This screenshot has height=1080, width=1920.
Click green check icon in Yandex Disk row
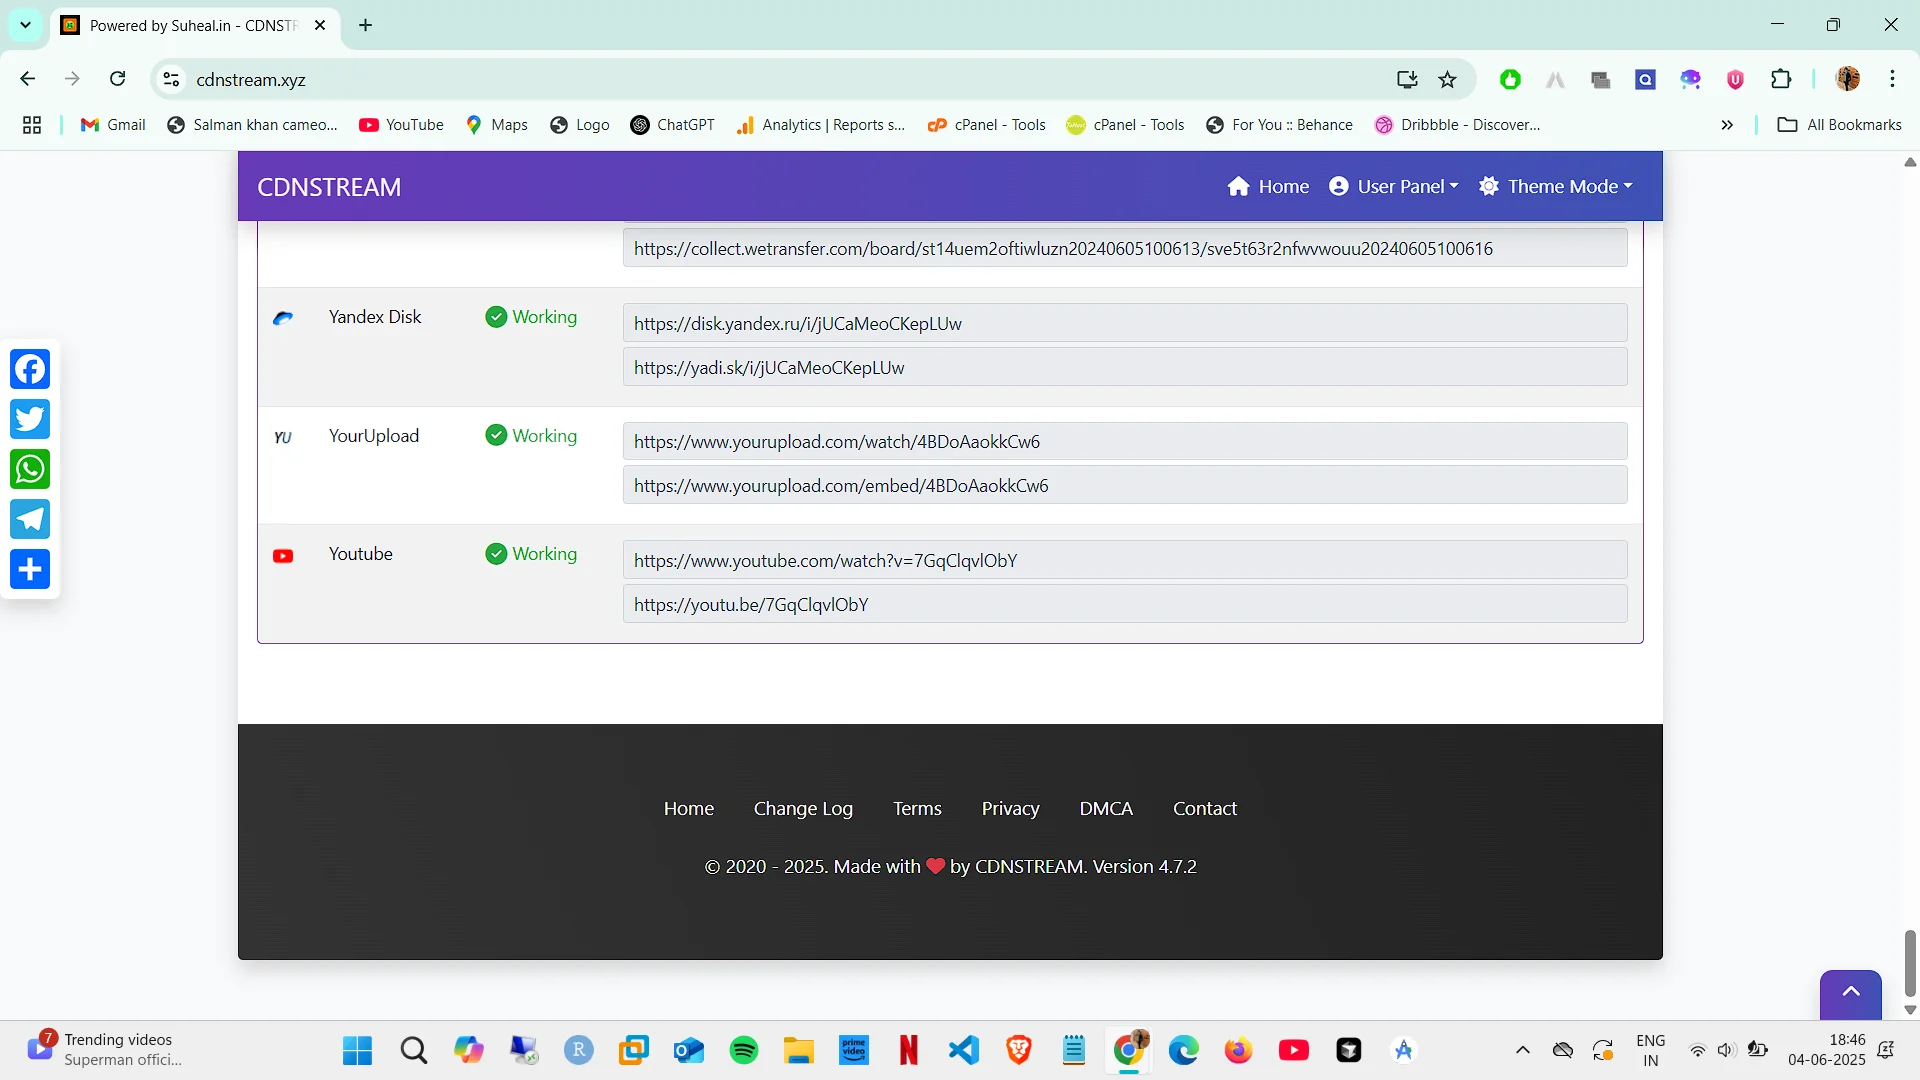[496, 317]
